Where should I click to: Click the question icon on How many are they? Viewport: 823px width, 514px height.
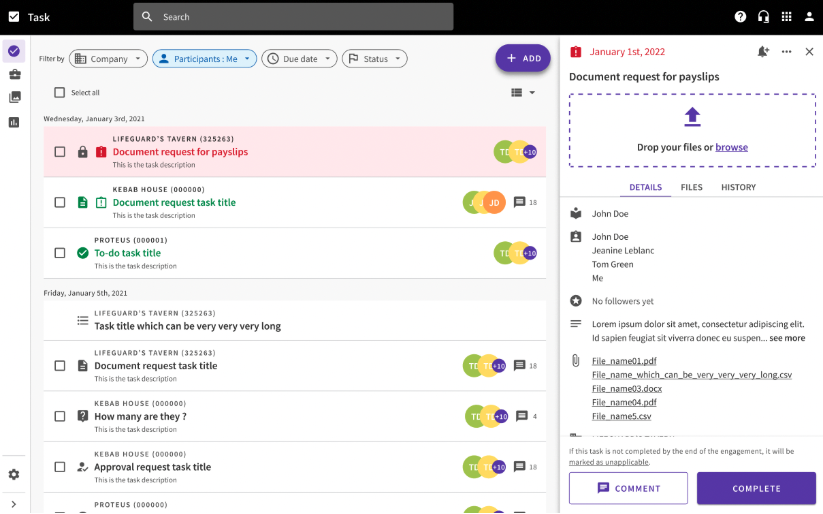[82, 416]
